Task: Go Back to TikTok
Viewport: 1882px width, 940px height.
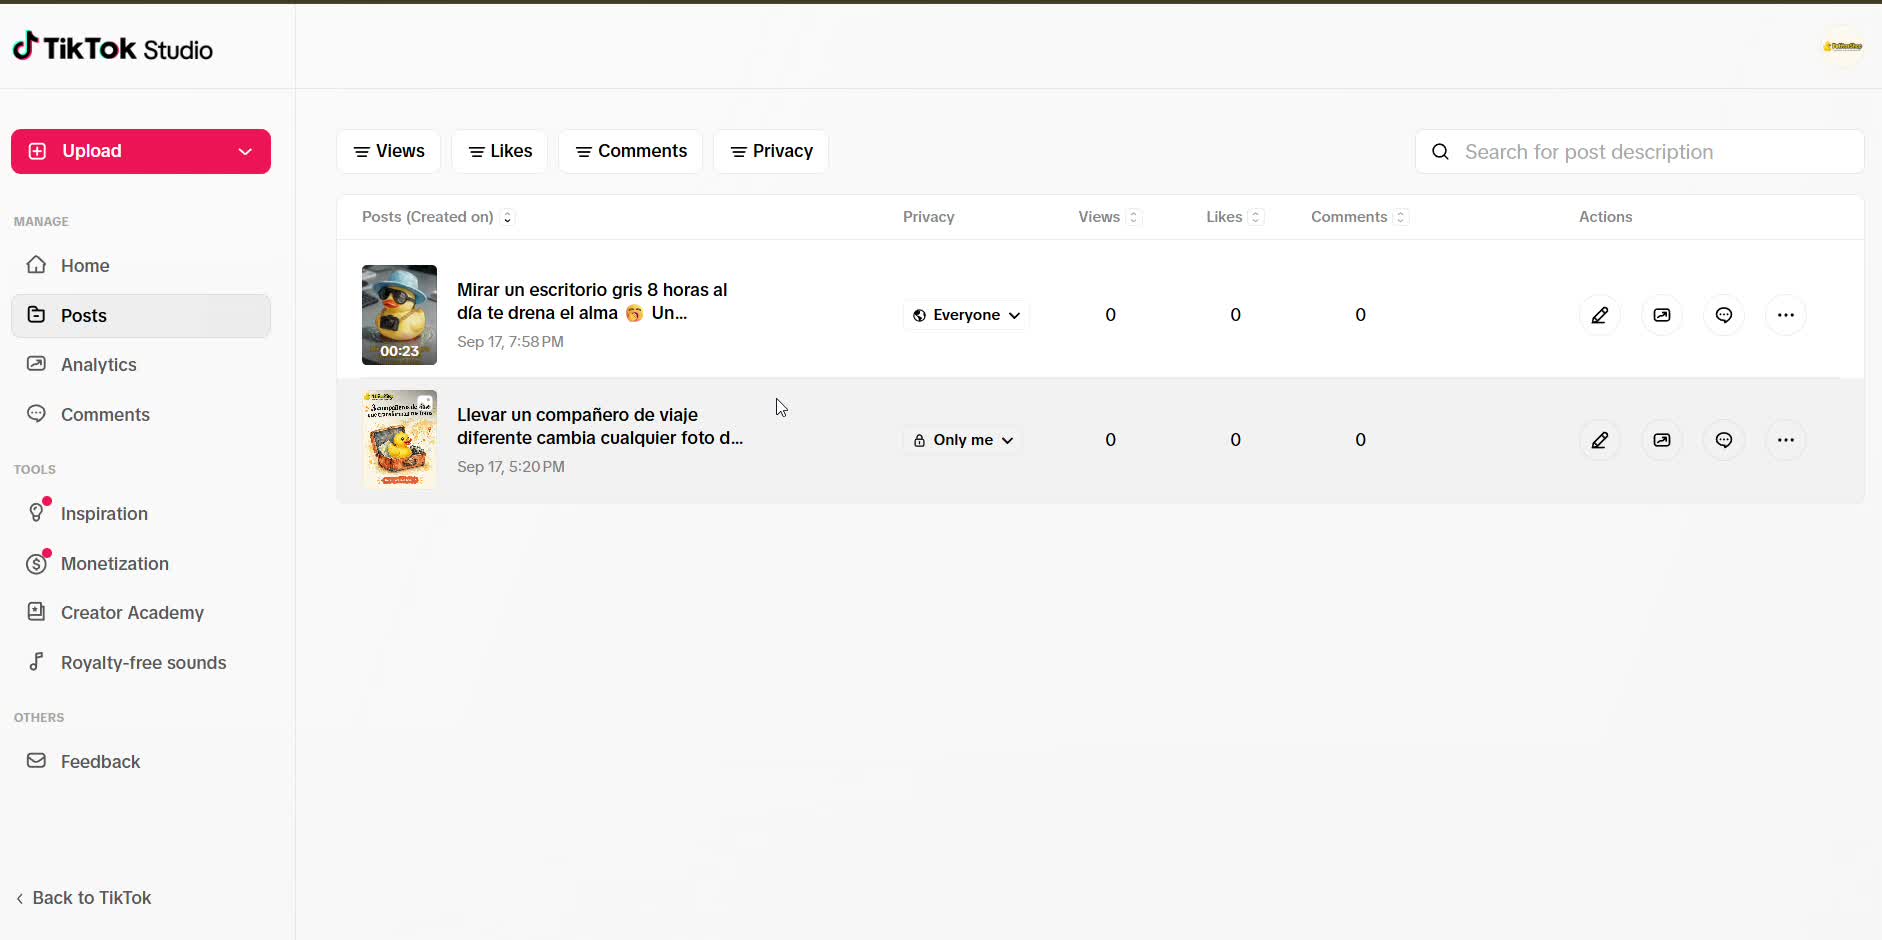Action: click(84, 898)
